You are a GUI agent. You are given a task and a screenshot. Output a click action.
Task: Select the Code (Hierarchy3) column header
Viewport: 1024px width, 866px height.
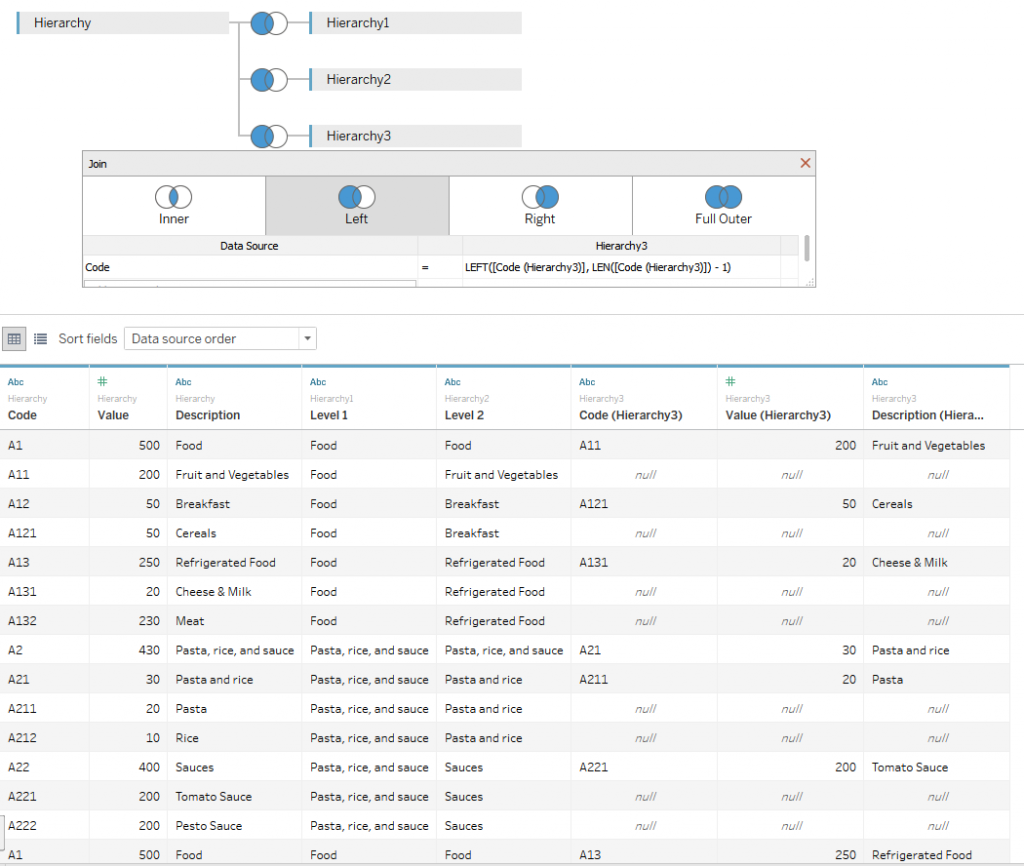pos(631,415)
